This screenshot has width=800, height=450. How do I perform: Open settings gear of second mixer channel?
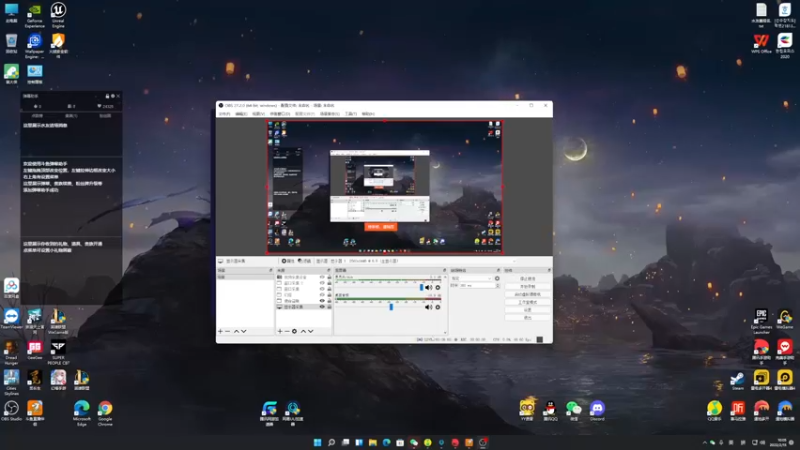coord(438,307)
